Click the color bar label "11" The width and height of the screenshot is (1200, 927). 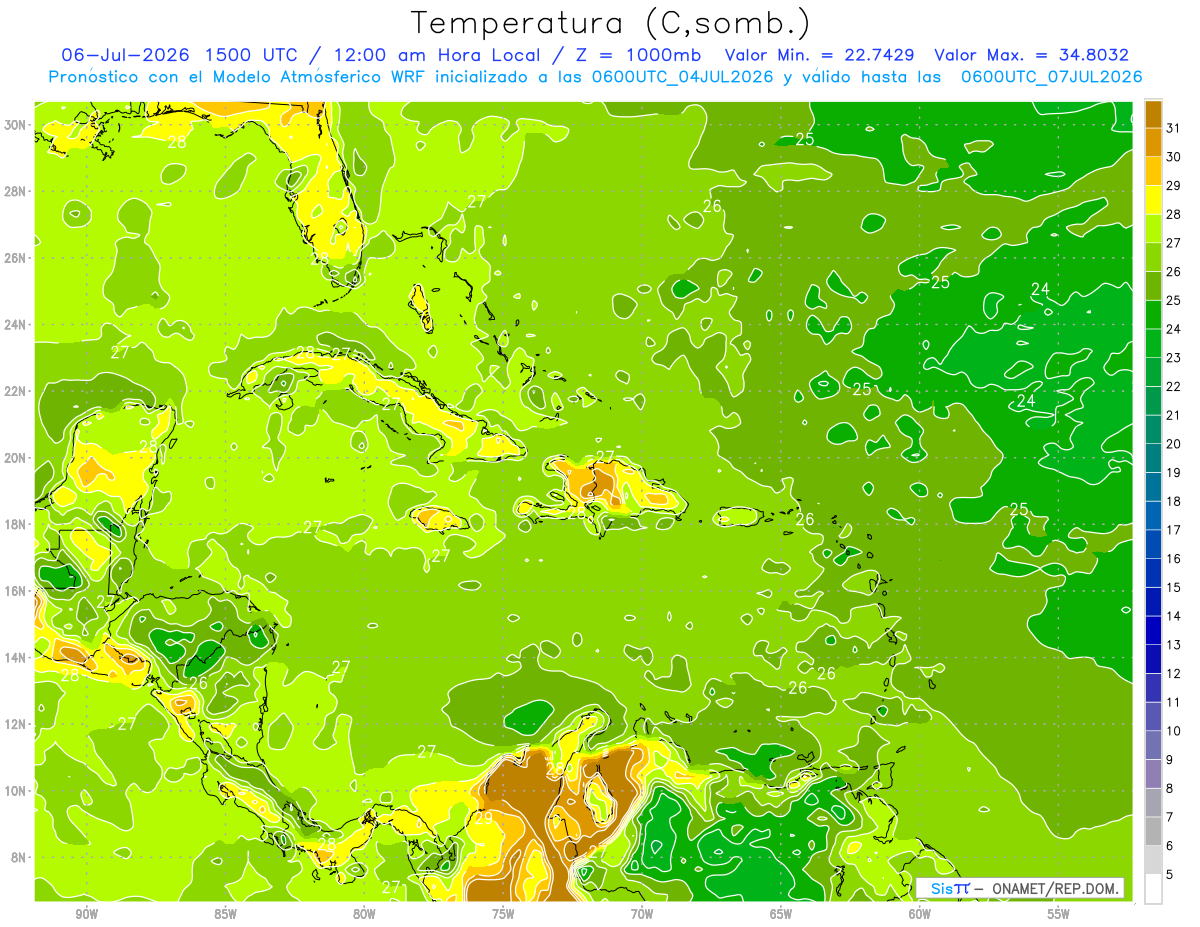tap(1174, 703)
